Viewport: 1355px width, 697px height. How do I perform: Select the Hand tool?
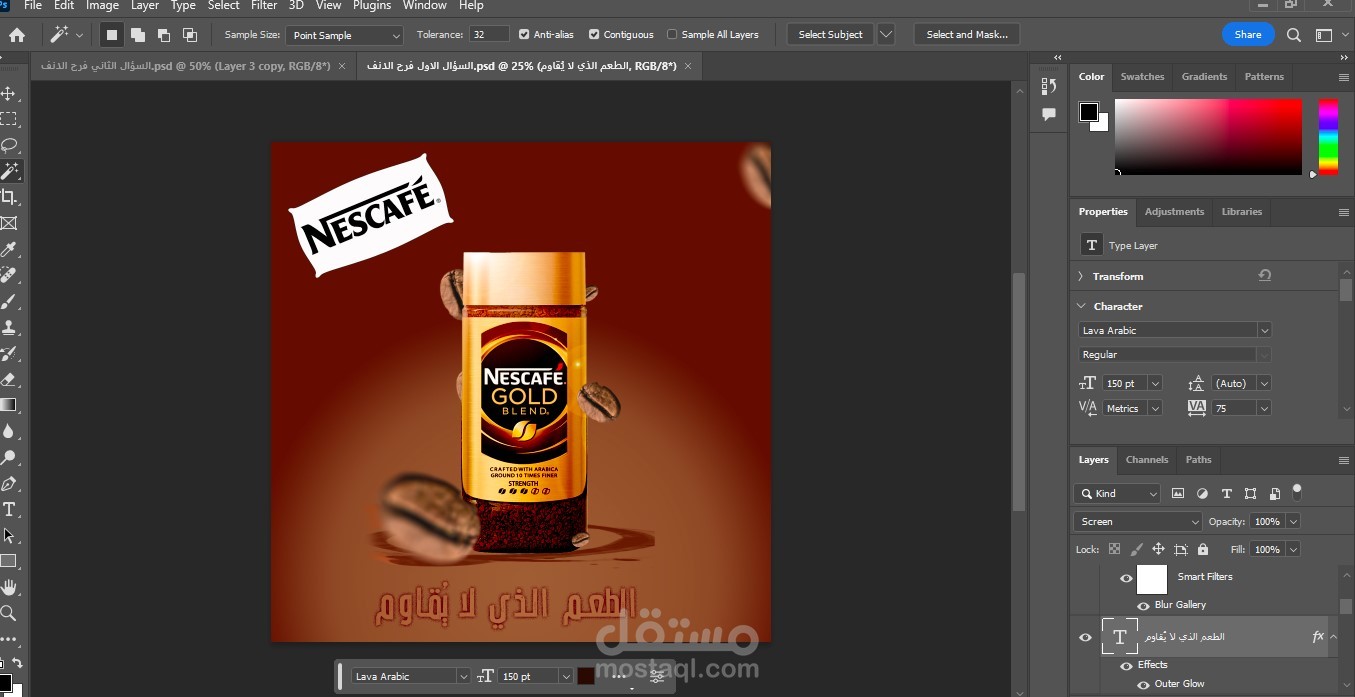(x=9, y=587)
